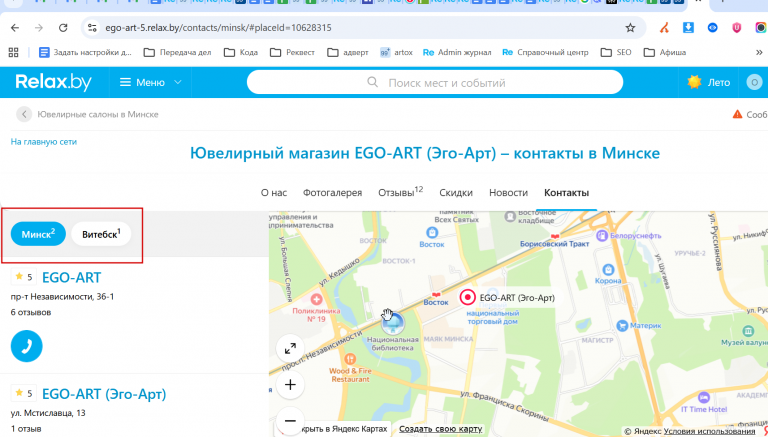Click the Белоруснефть map marker

(601, 236)
